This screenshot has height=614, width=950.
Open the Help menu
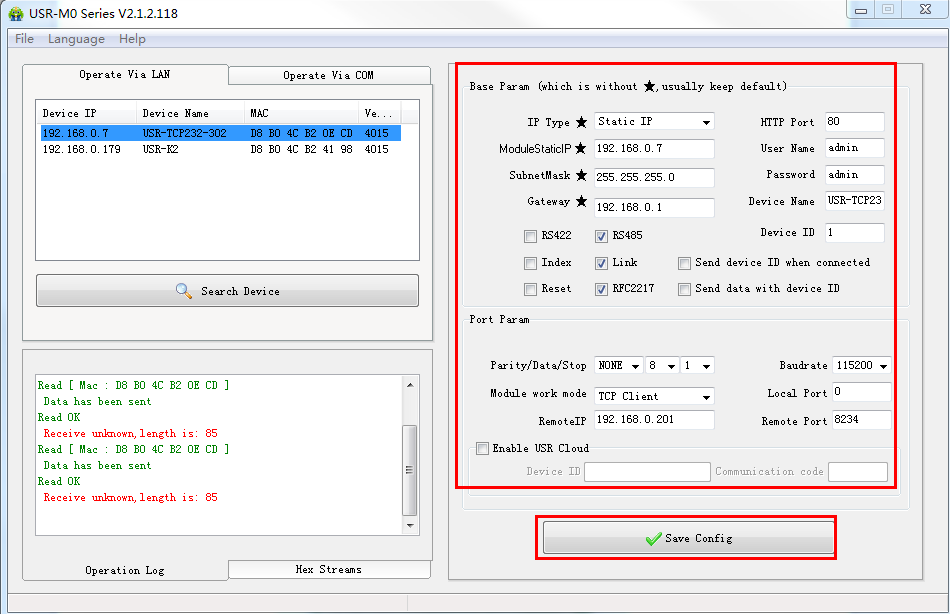click(132, 39)
